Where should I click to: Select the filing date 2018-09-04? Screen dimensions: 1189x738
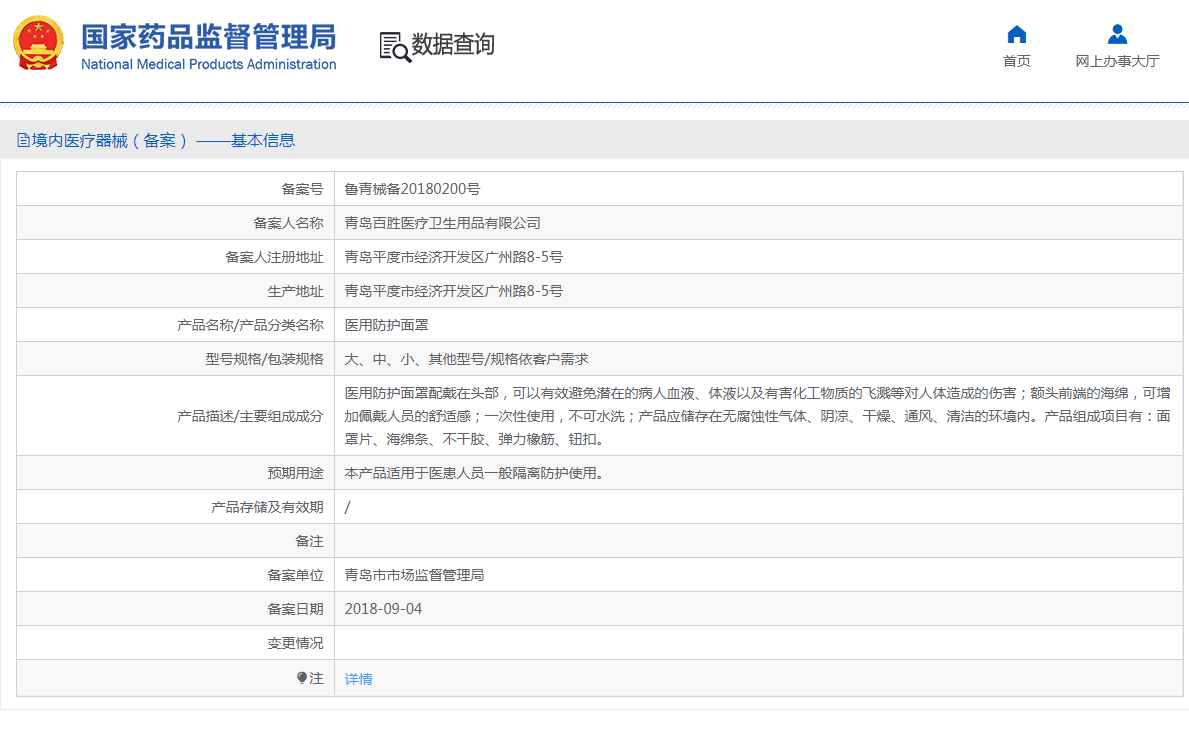pos(383,609)
